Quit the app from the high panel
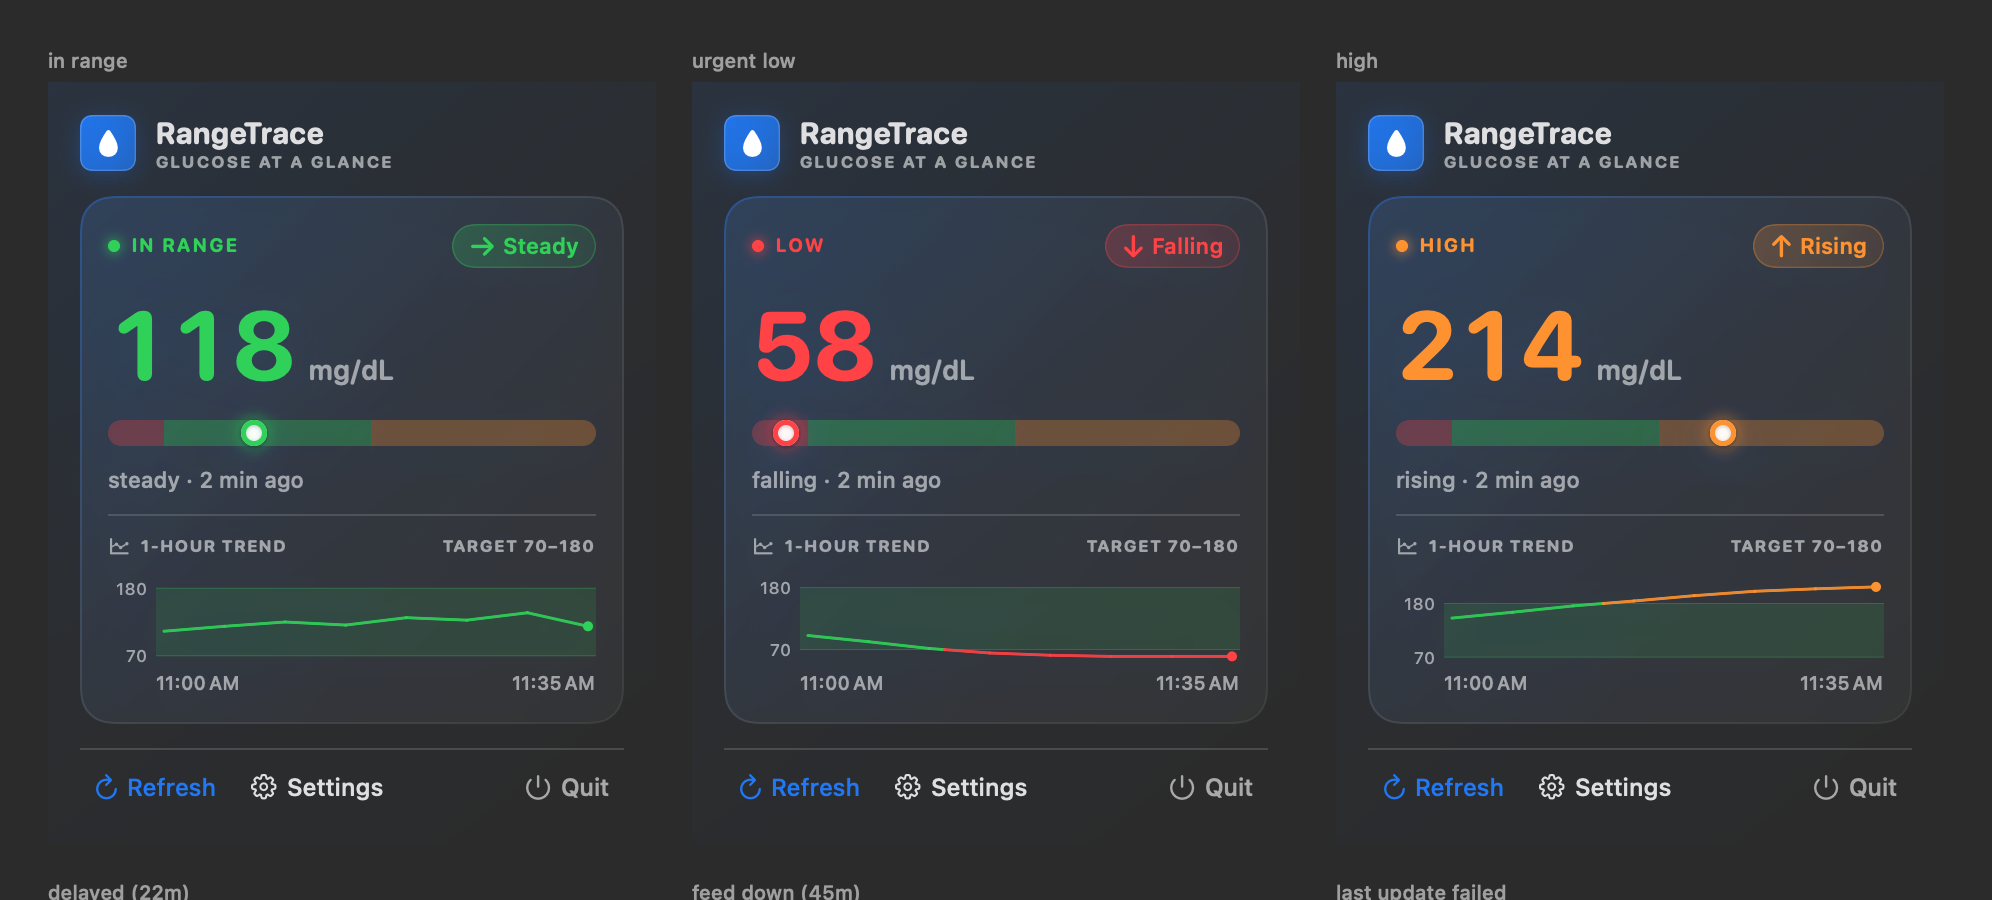Image resolution: width=1992 pixels, height=900 pixels. coord(1855,787)
